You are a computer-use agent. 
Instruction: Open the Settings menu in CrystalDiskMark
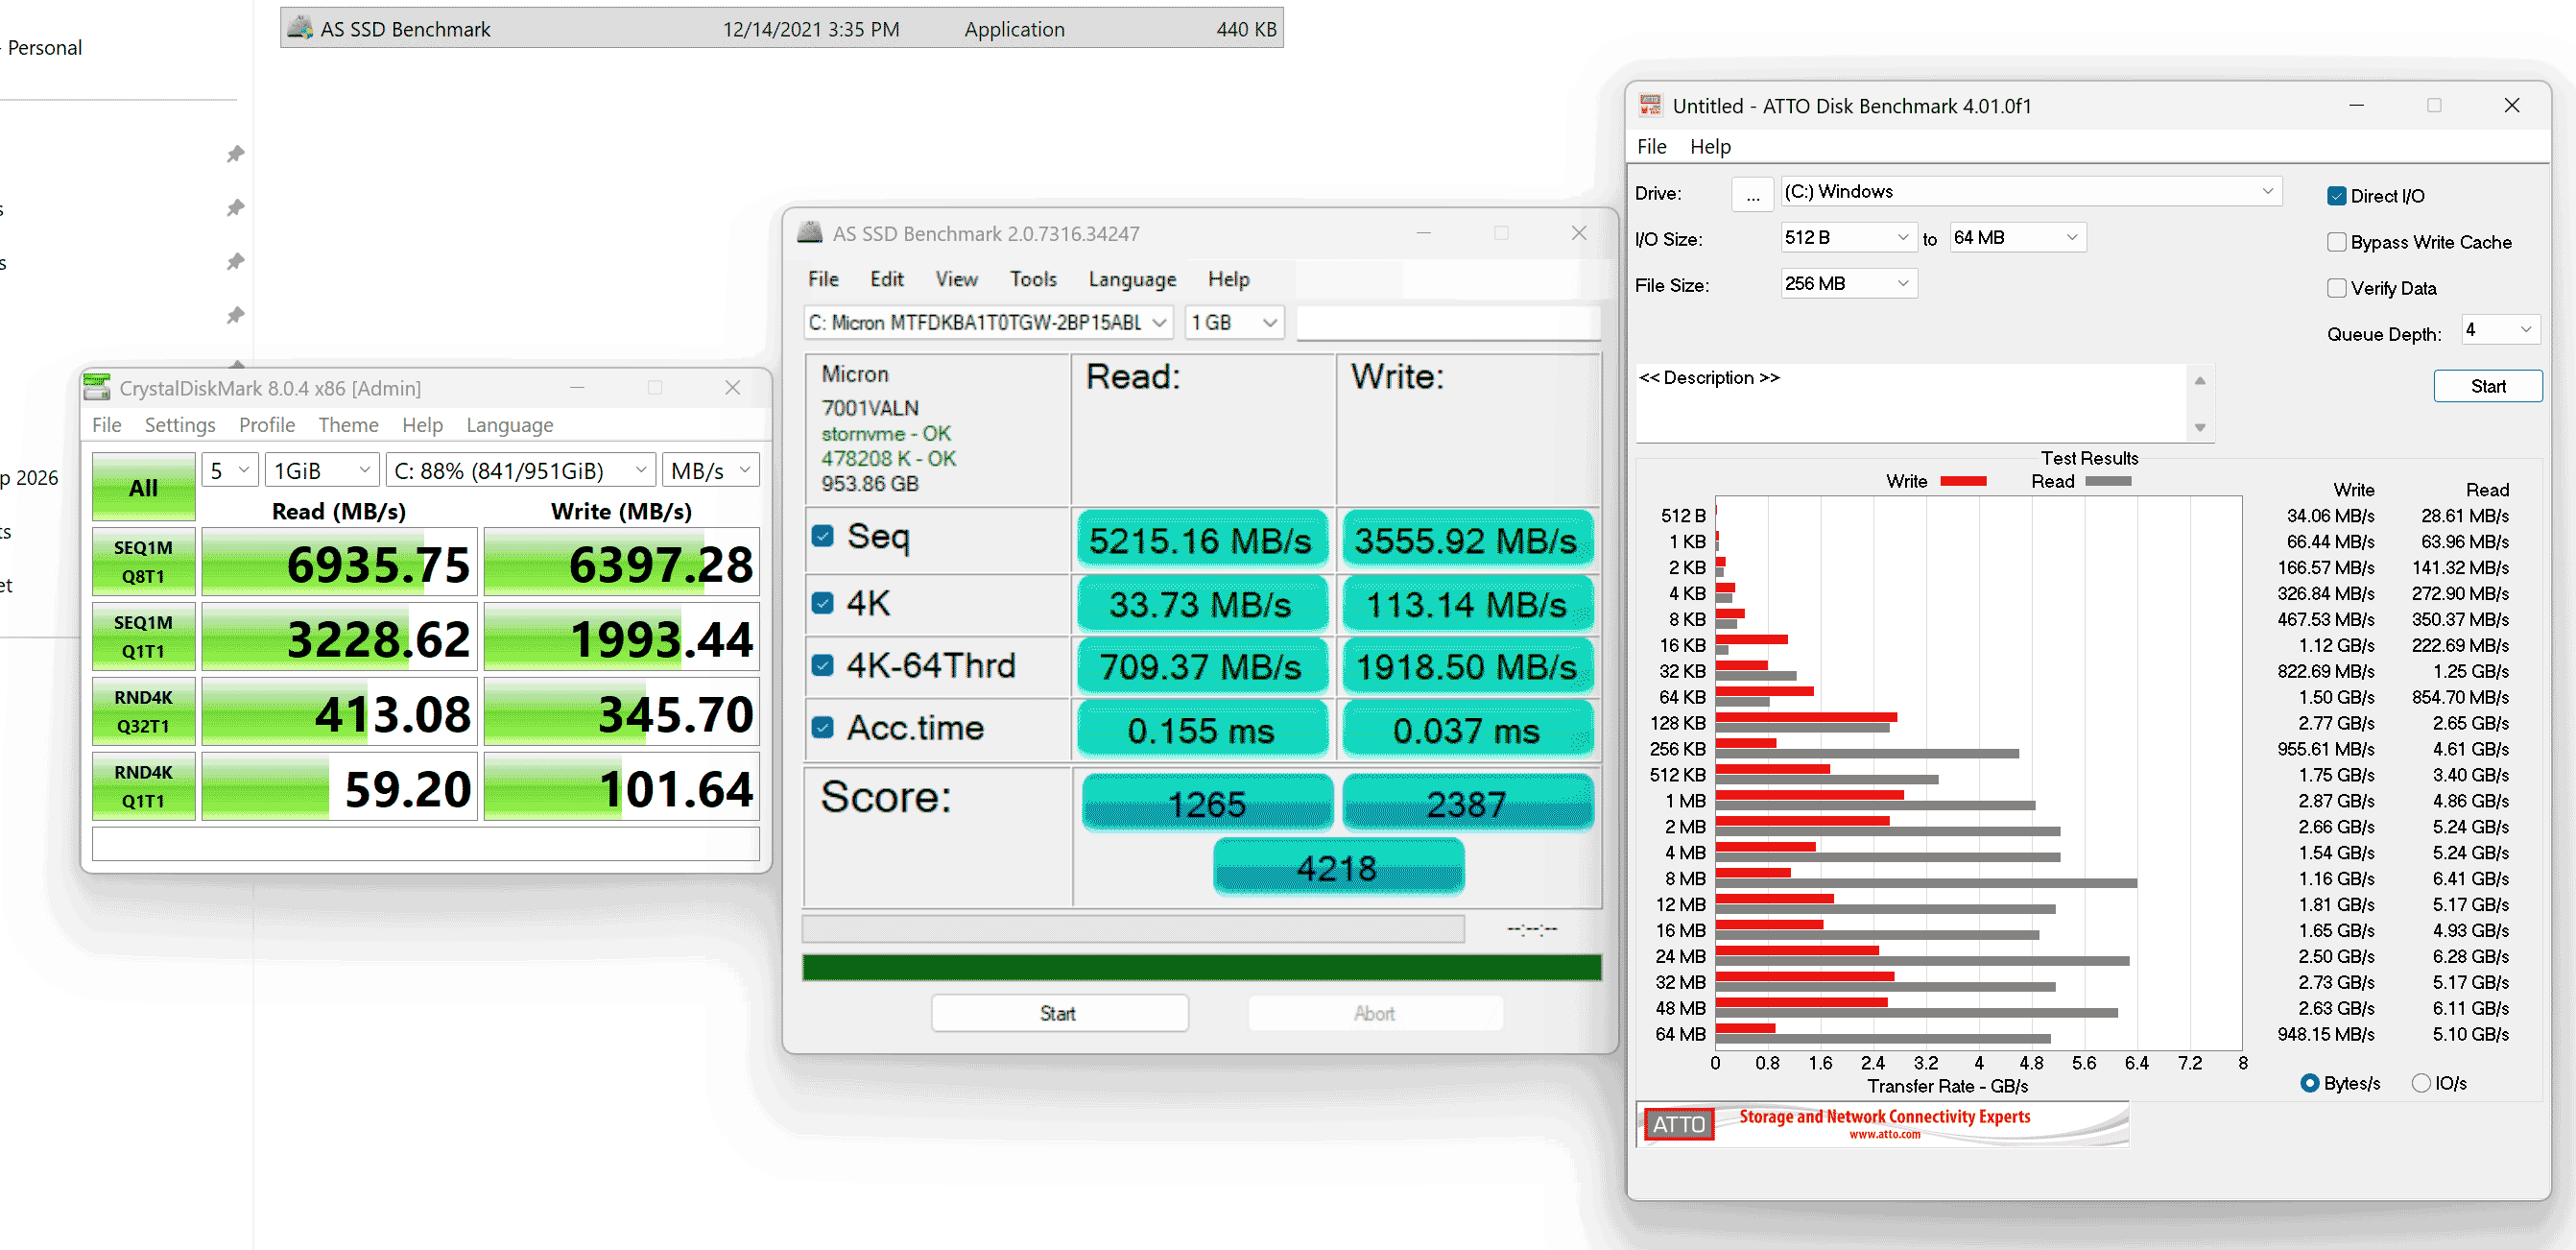click(180, 425)
